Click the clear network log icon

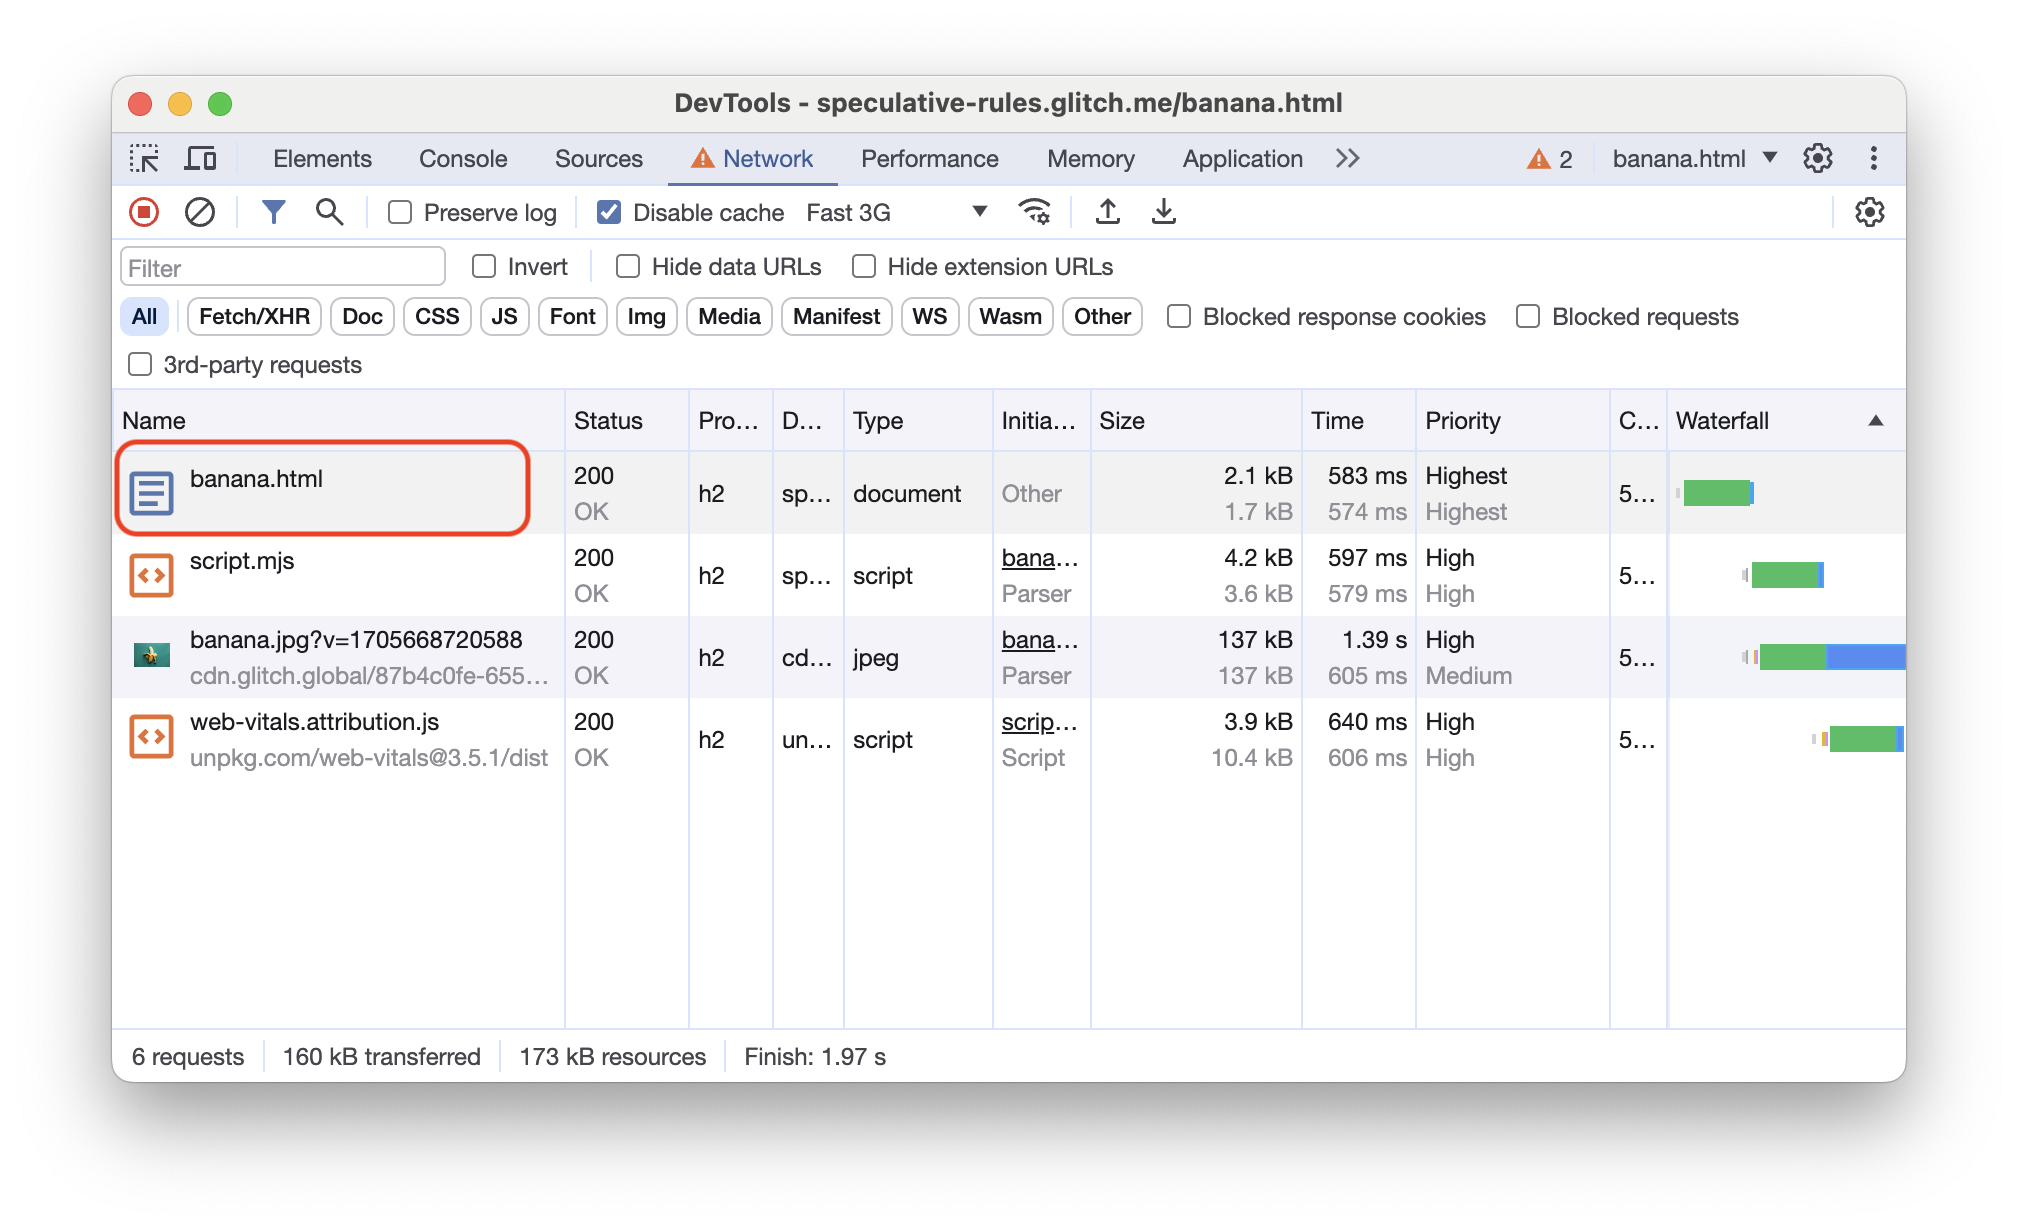click(x=199, y=212)
